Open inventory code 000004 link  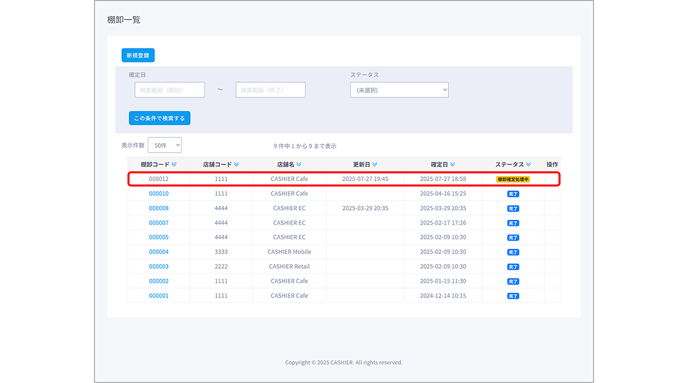click(x=158, y=252)
